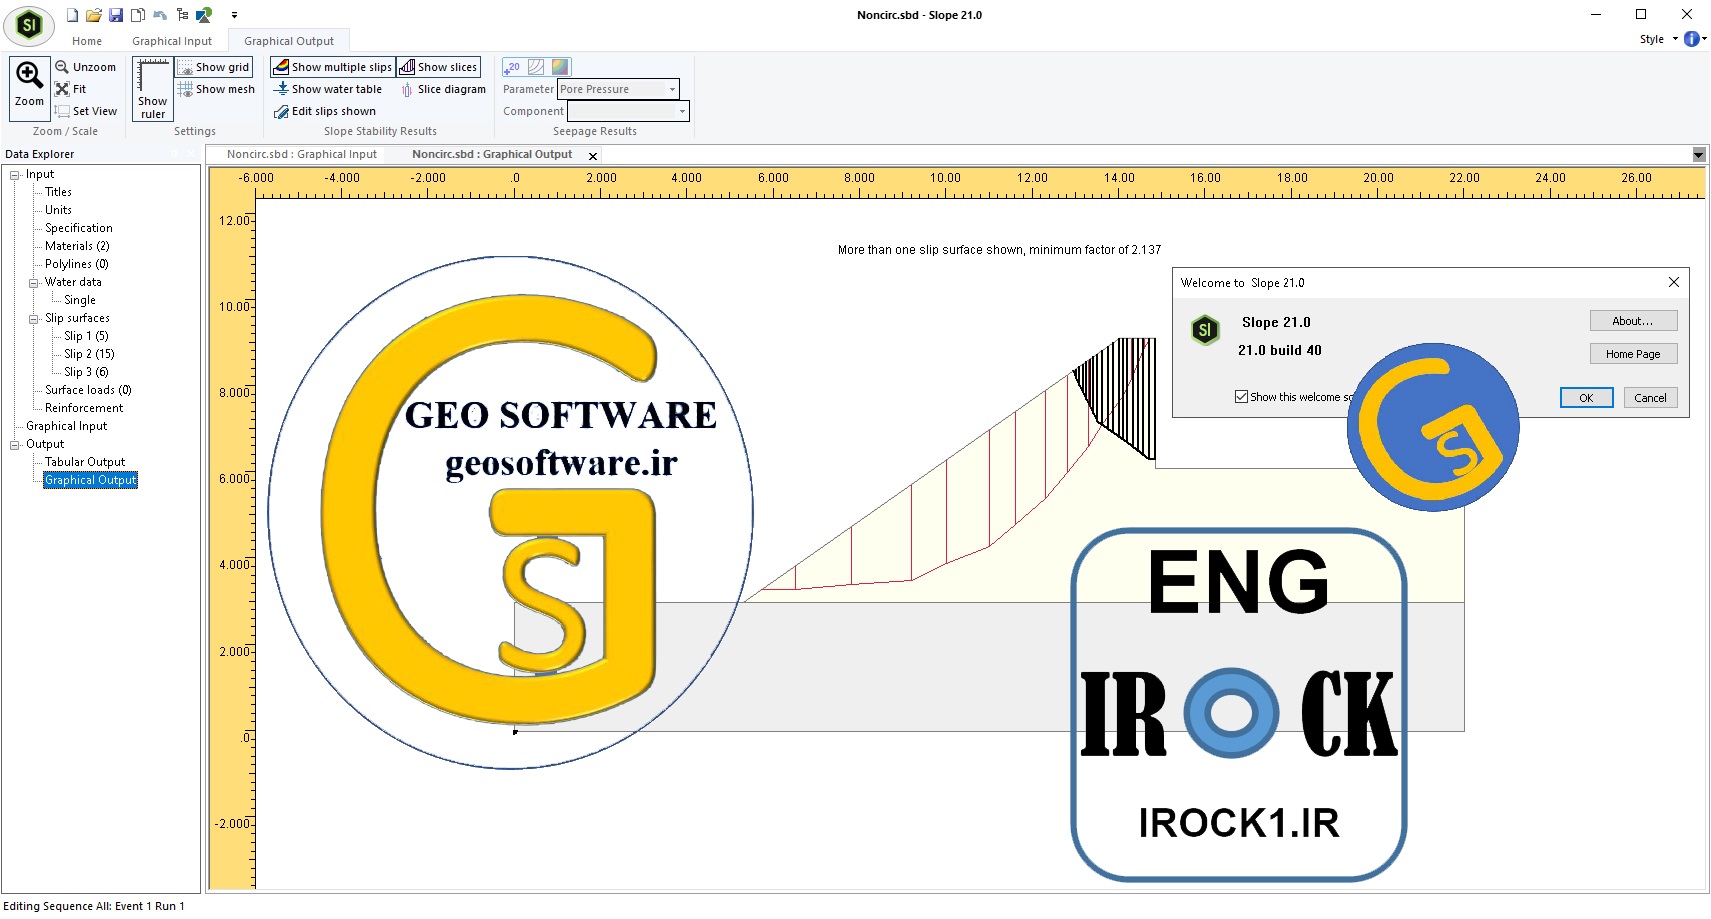
Task: Collapse the Water data tree node
Action: coord(33,283)
